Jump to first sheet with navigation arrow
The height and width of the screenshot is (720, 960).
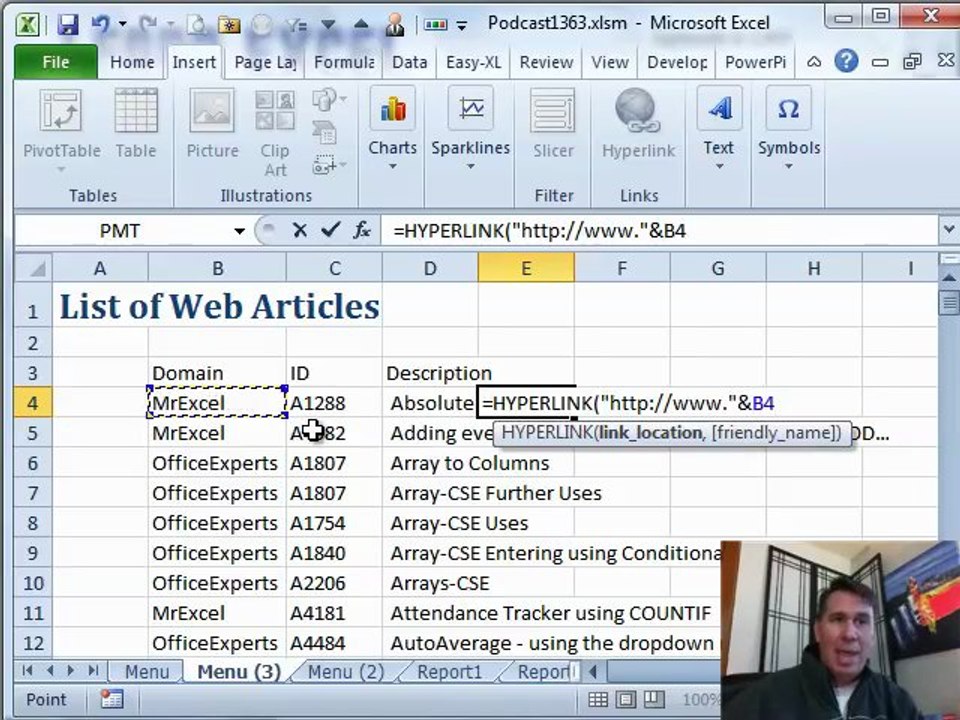click(28, 670)
